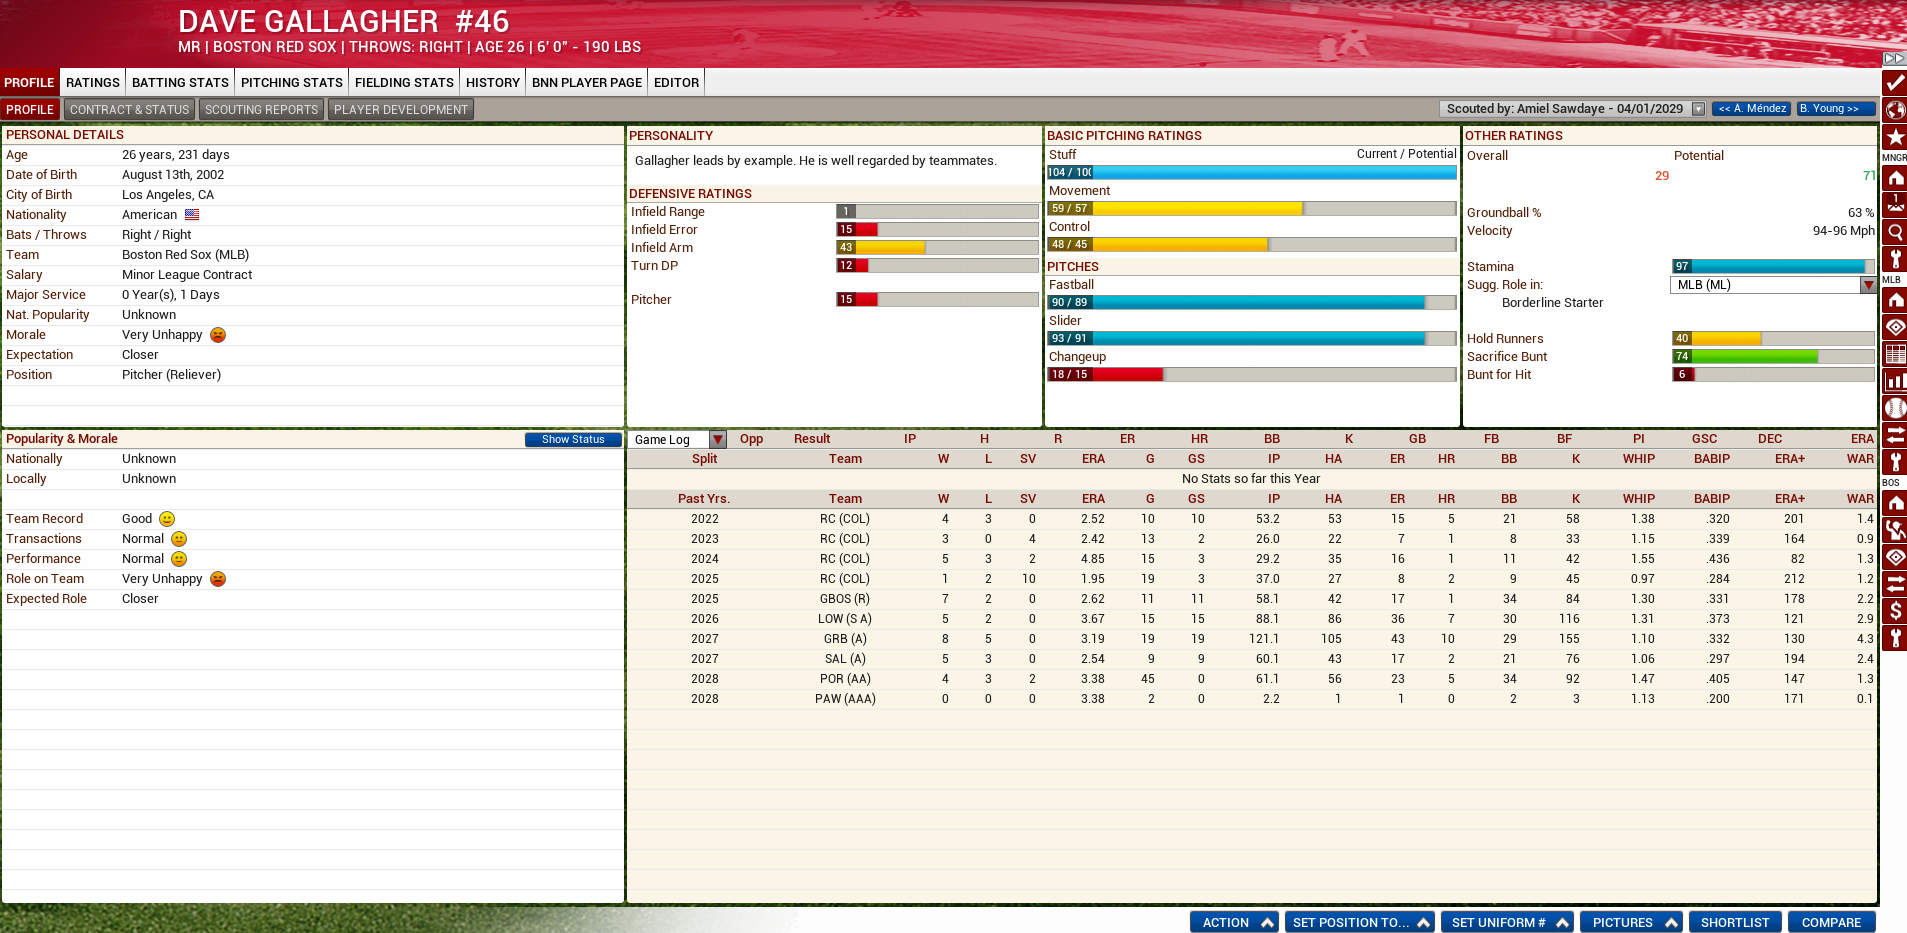Viewport: 1907px width, 933px height.
Task: Open the mail inbox icon with badge
Action: [1894, 205]
